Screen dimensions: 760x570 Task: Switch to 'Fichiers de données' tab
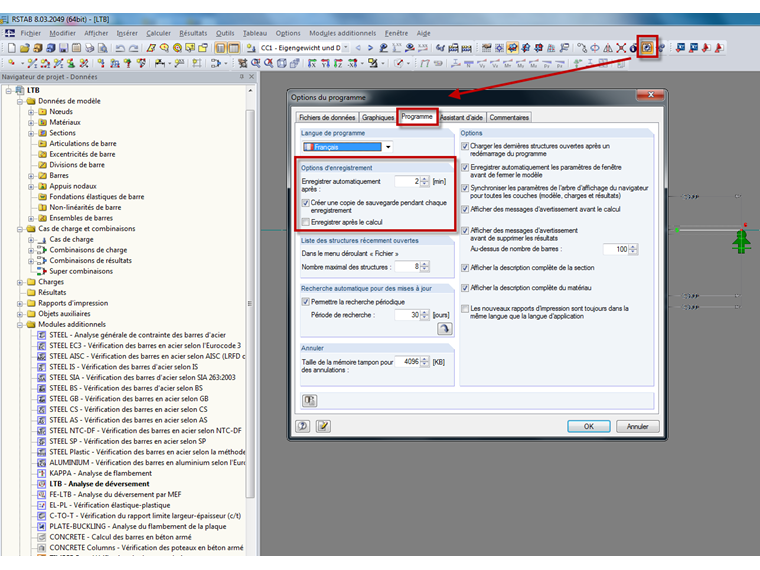tap(327, 117)
